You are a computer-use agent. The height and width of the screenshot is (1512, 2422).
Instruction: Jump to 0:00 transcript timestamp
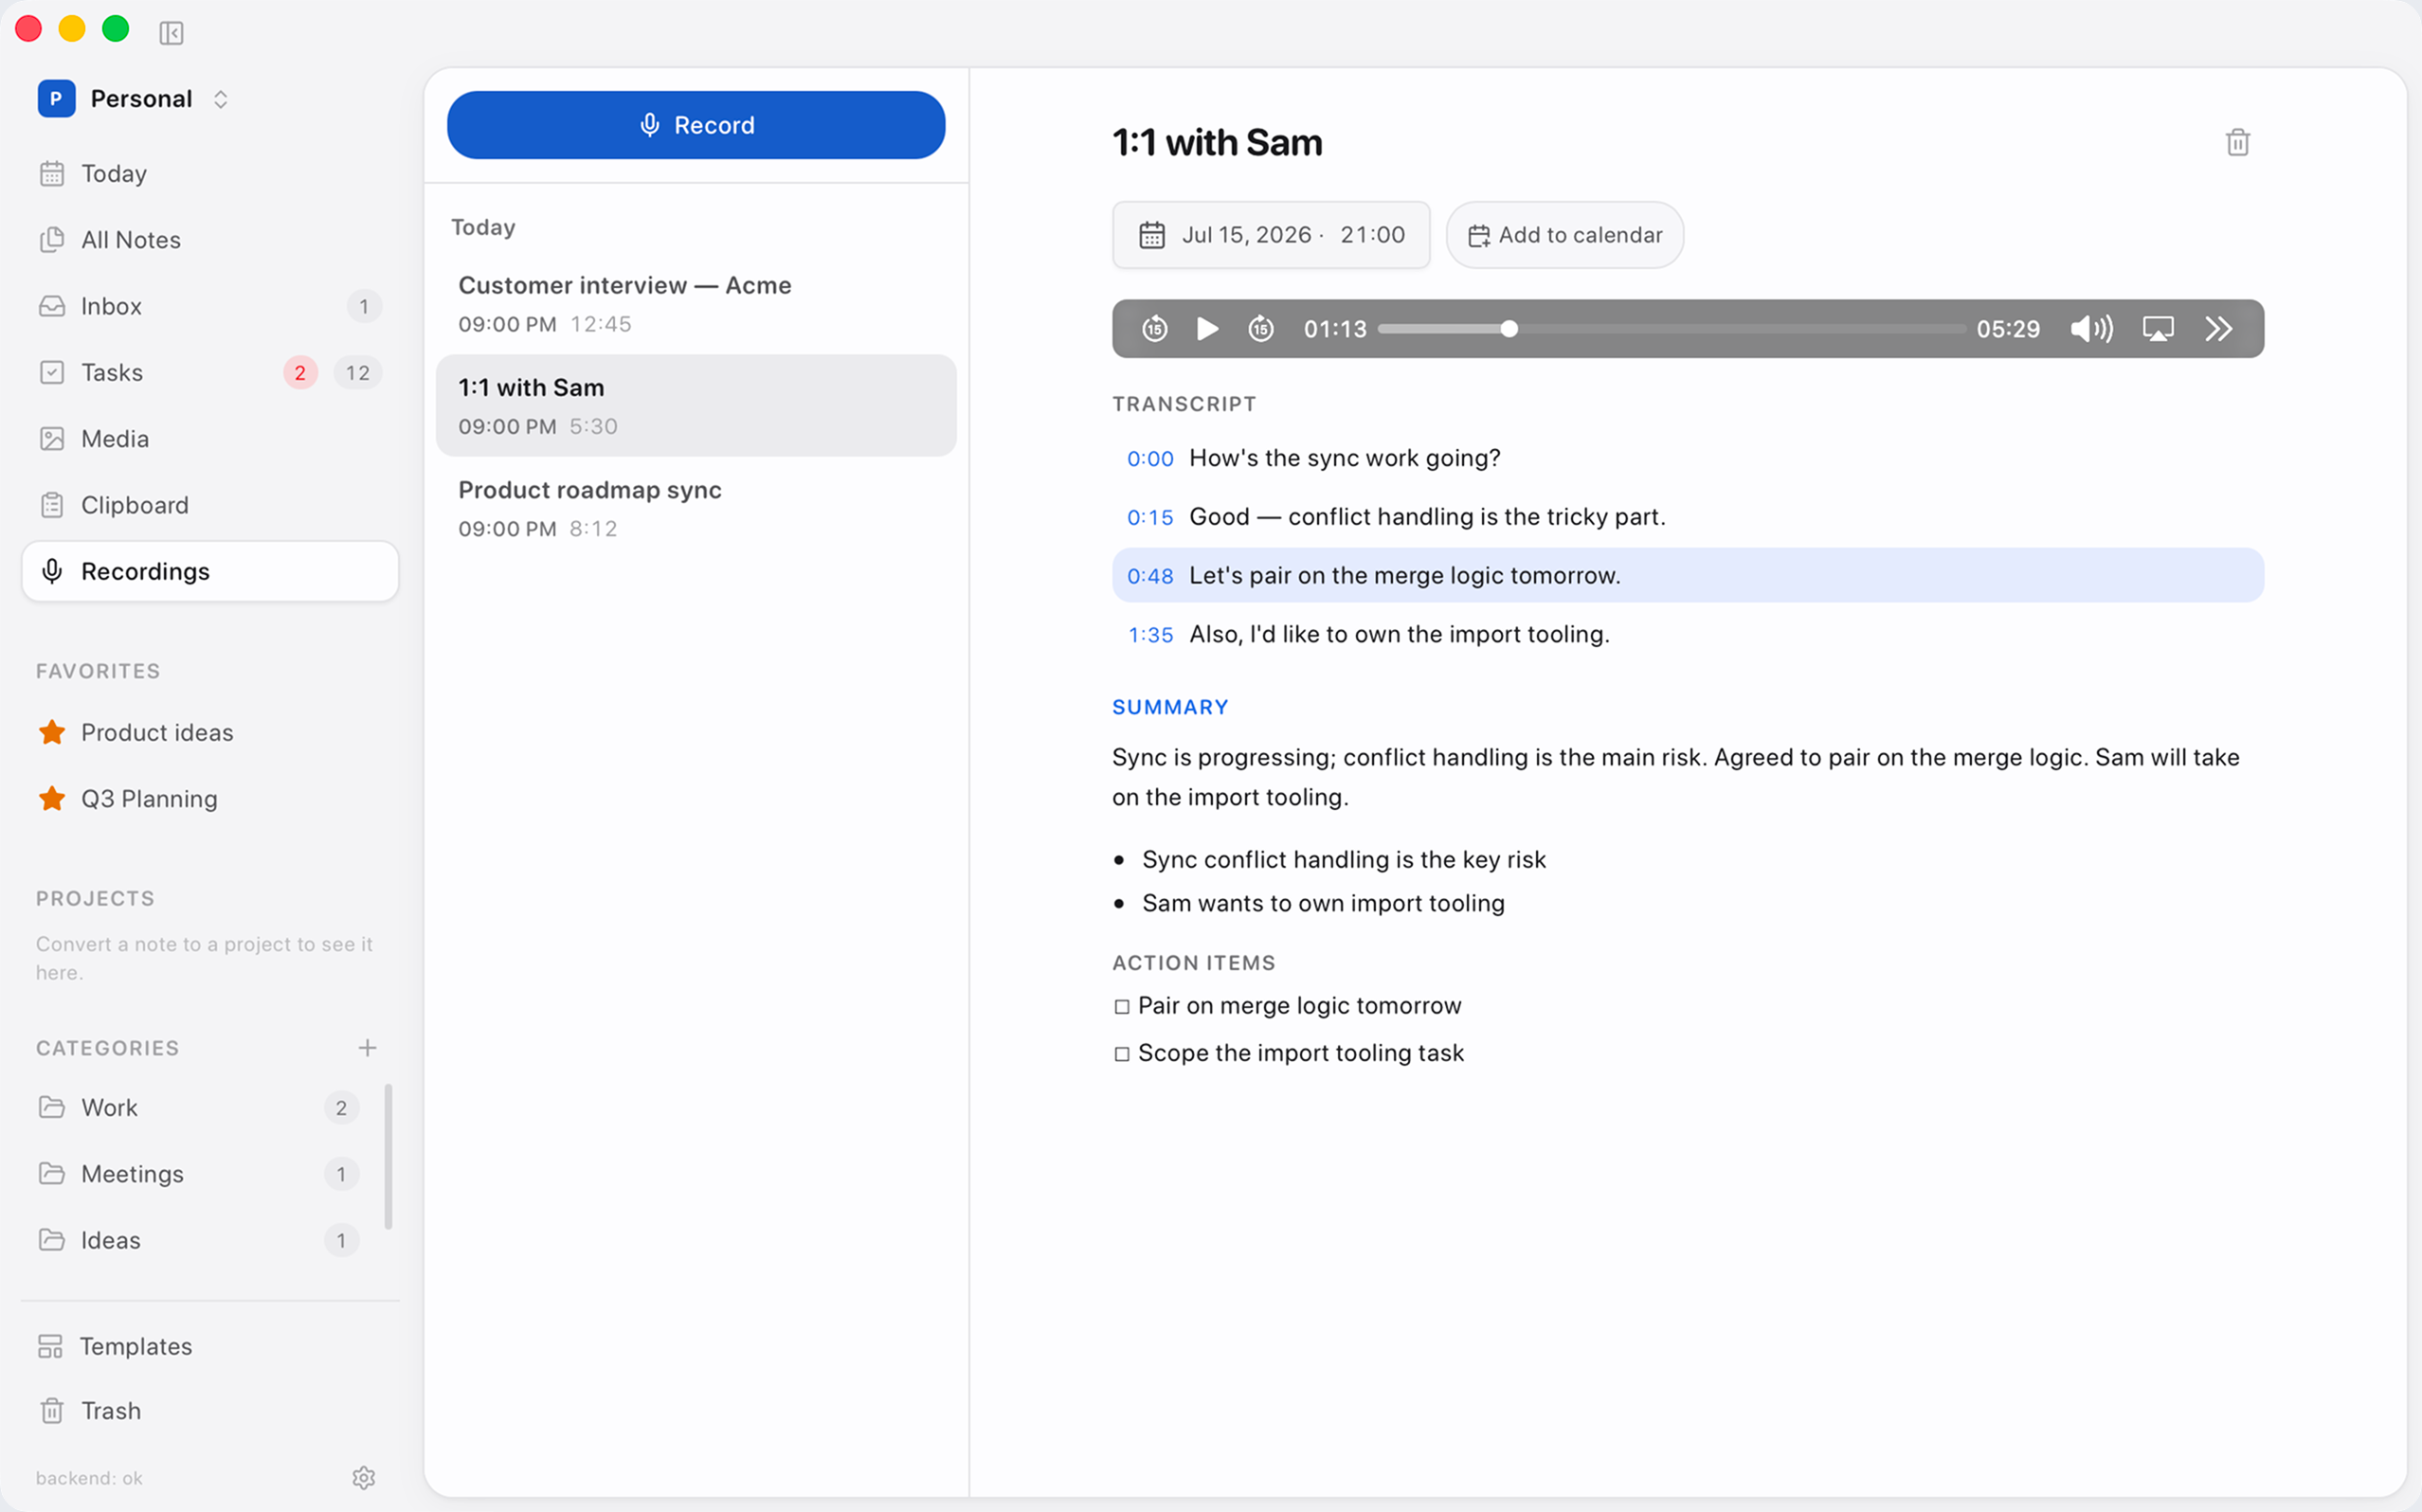click(x=1150, y=459)
